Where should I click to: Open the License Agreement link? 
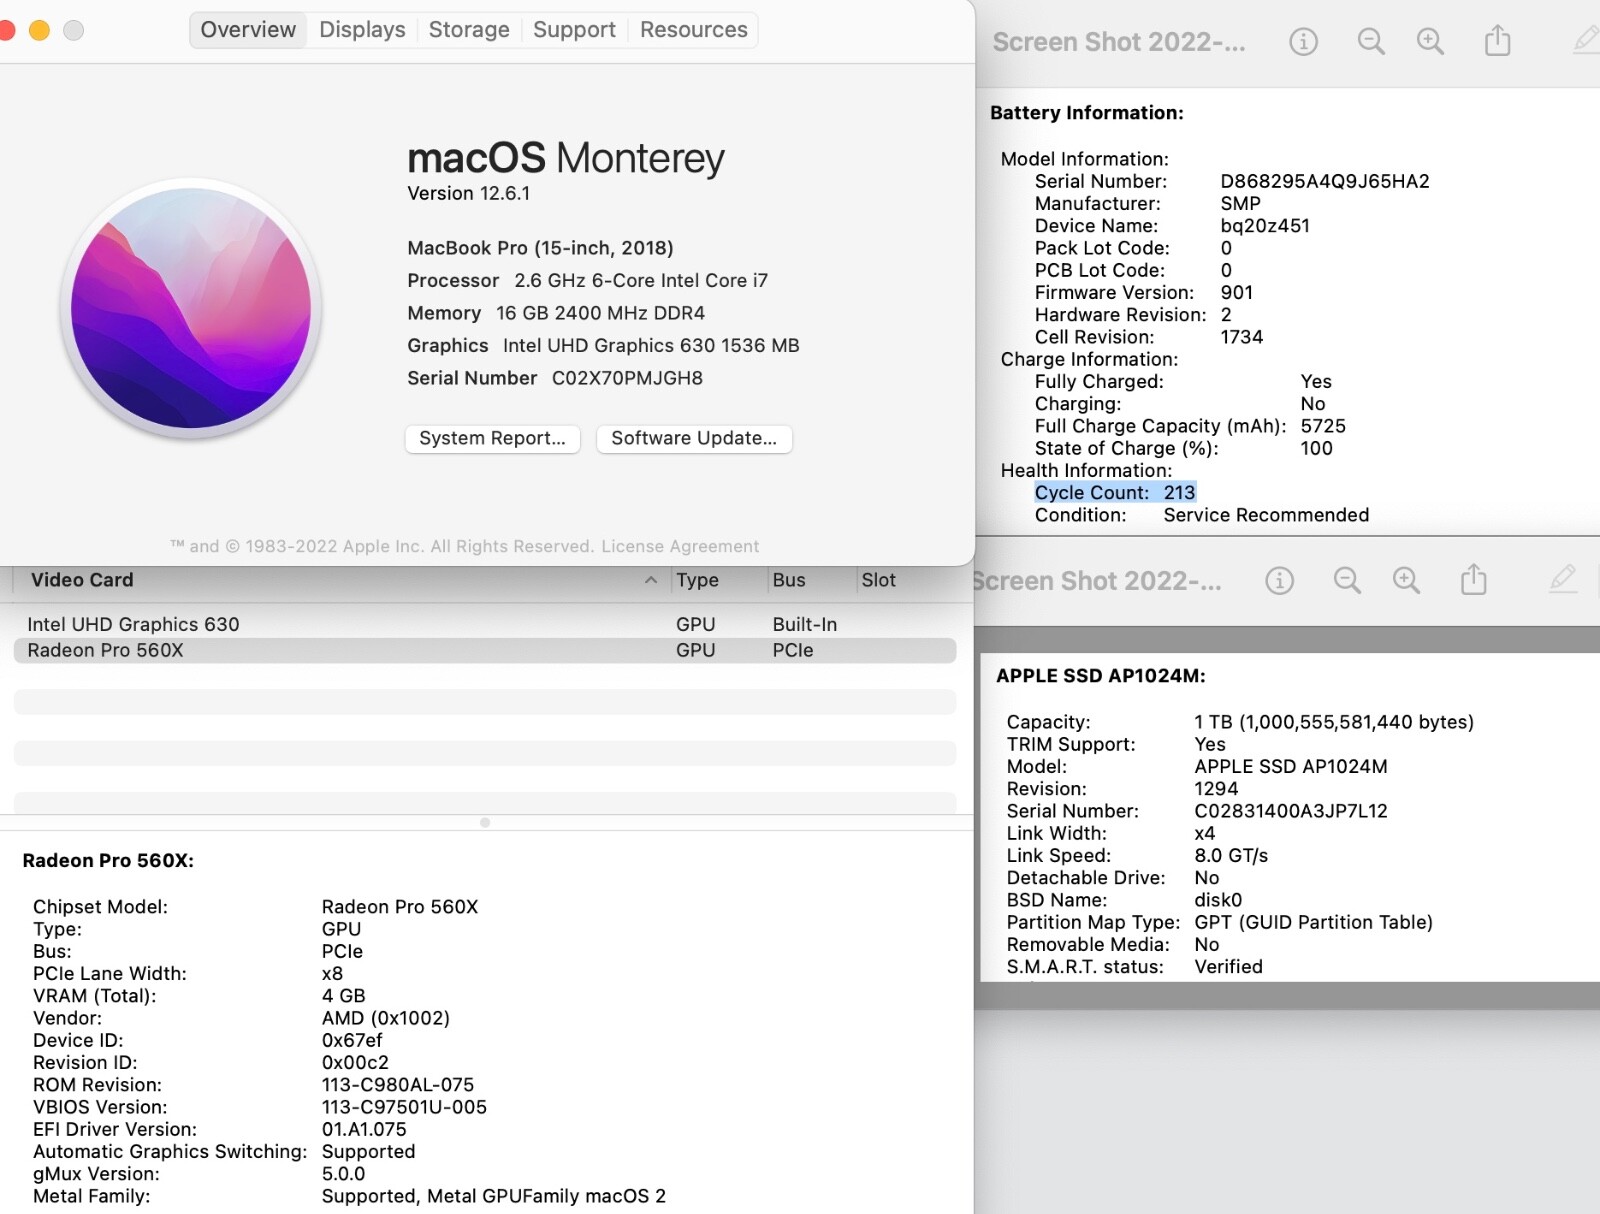tap(680, 546)
